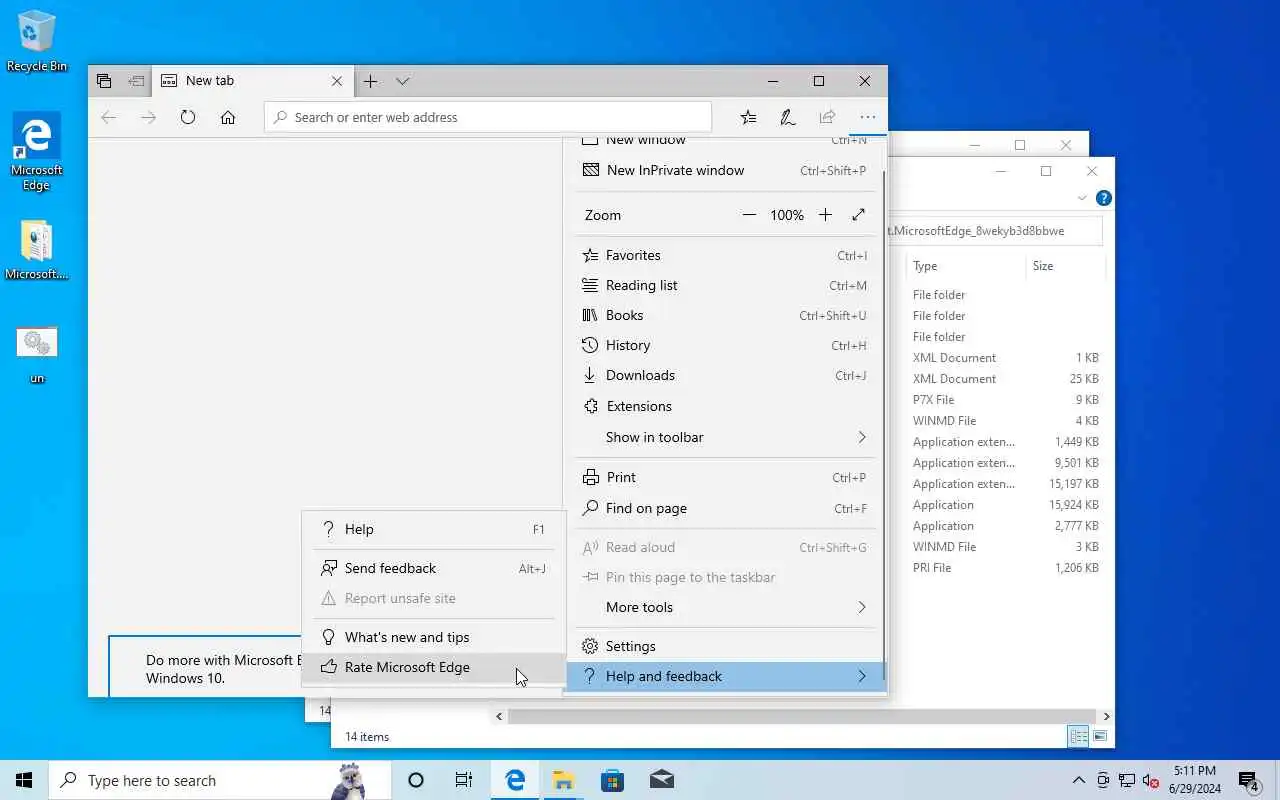Open Settings from the menu
This screenshot has height=800, width=1280.
725,646
